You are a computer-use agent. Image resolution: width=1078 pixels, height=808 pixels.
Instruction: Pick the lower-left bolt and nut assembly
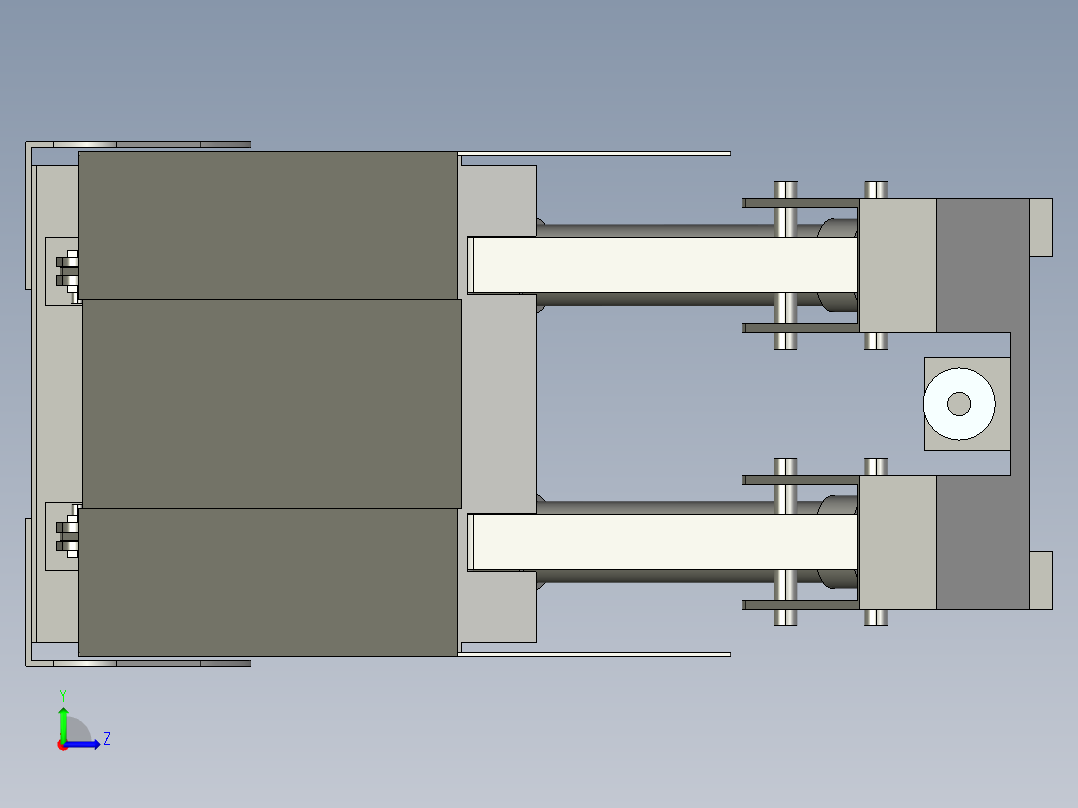pyautogui.click(x=67, y=534)
